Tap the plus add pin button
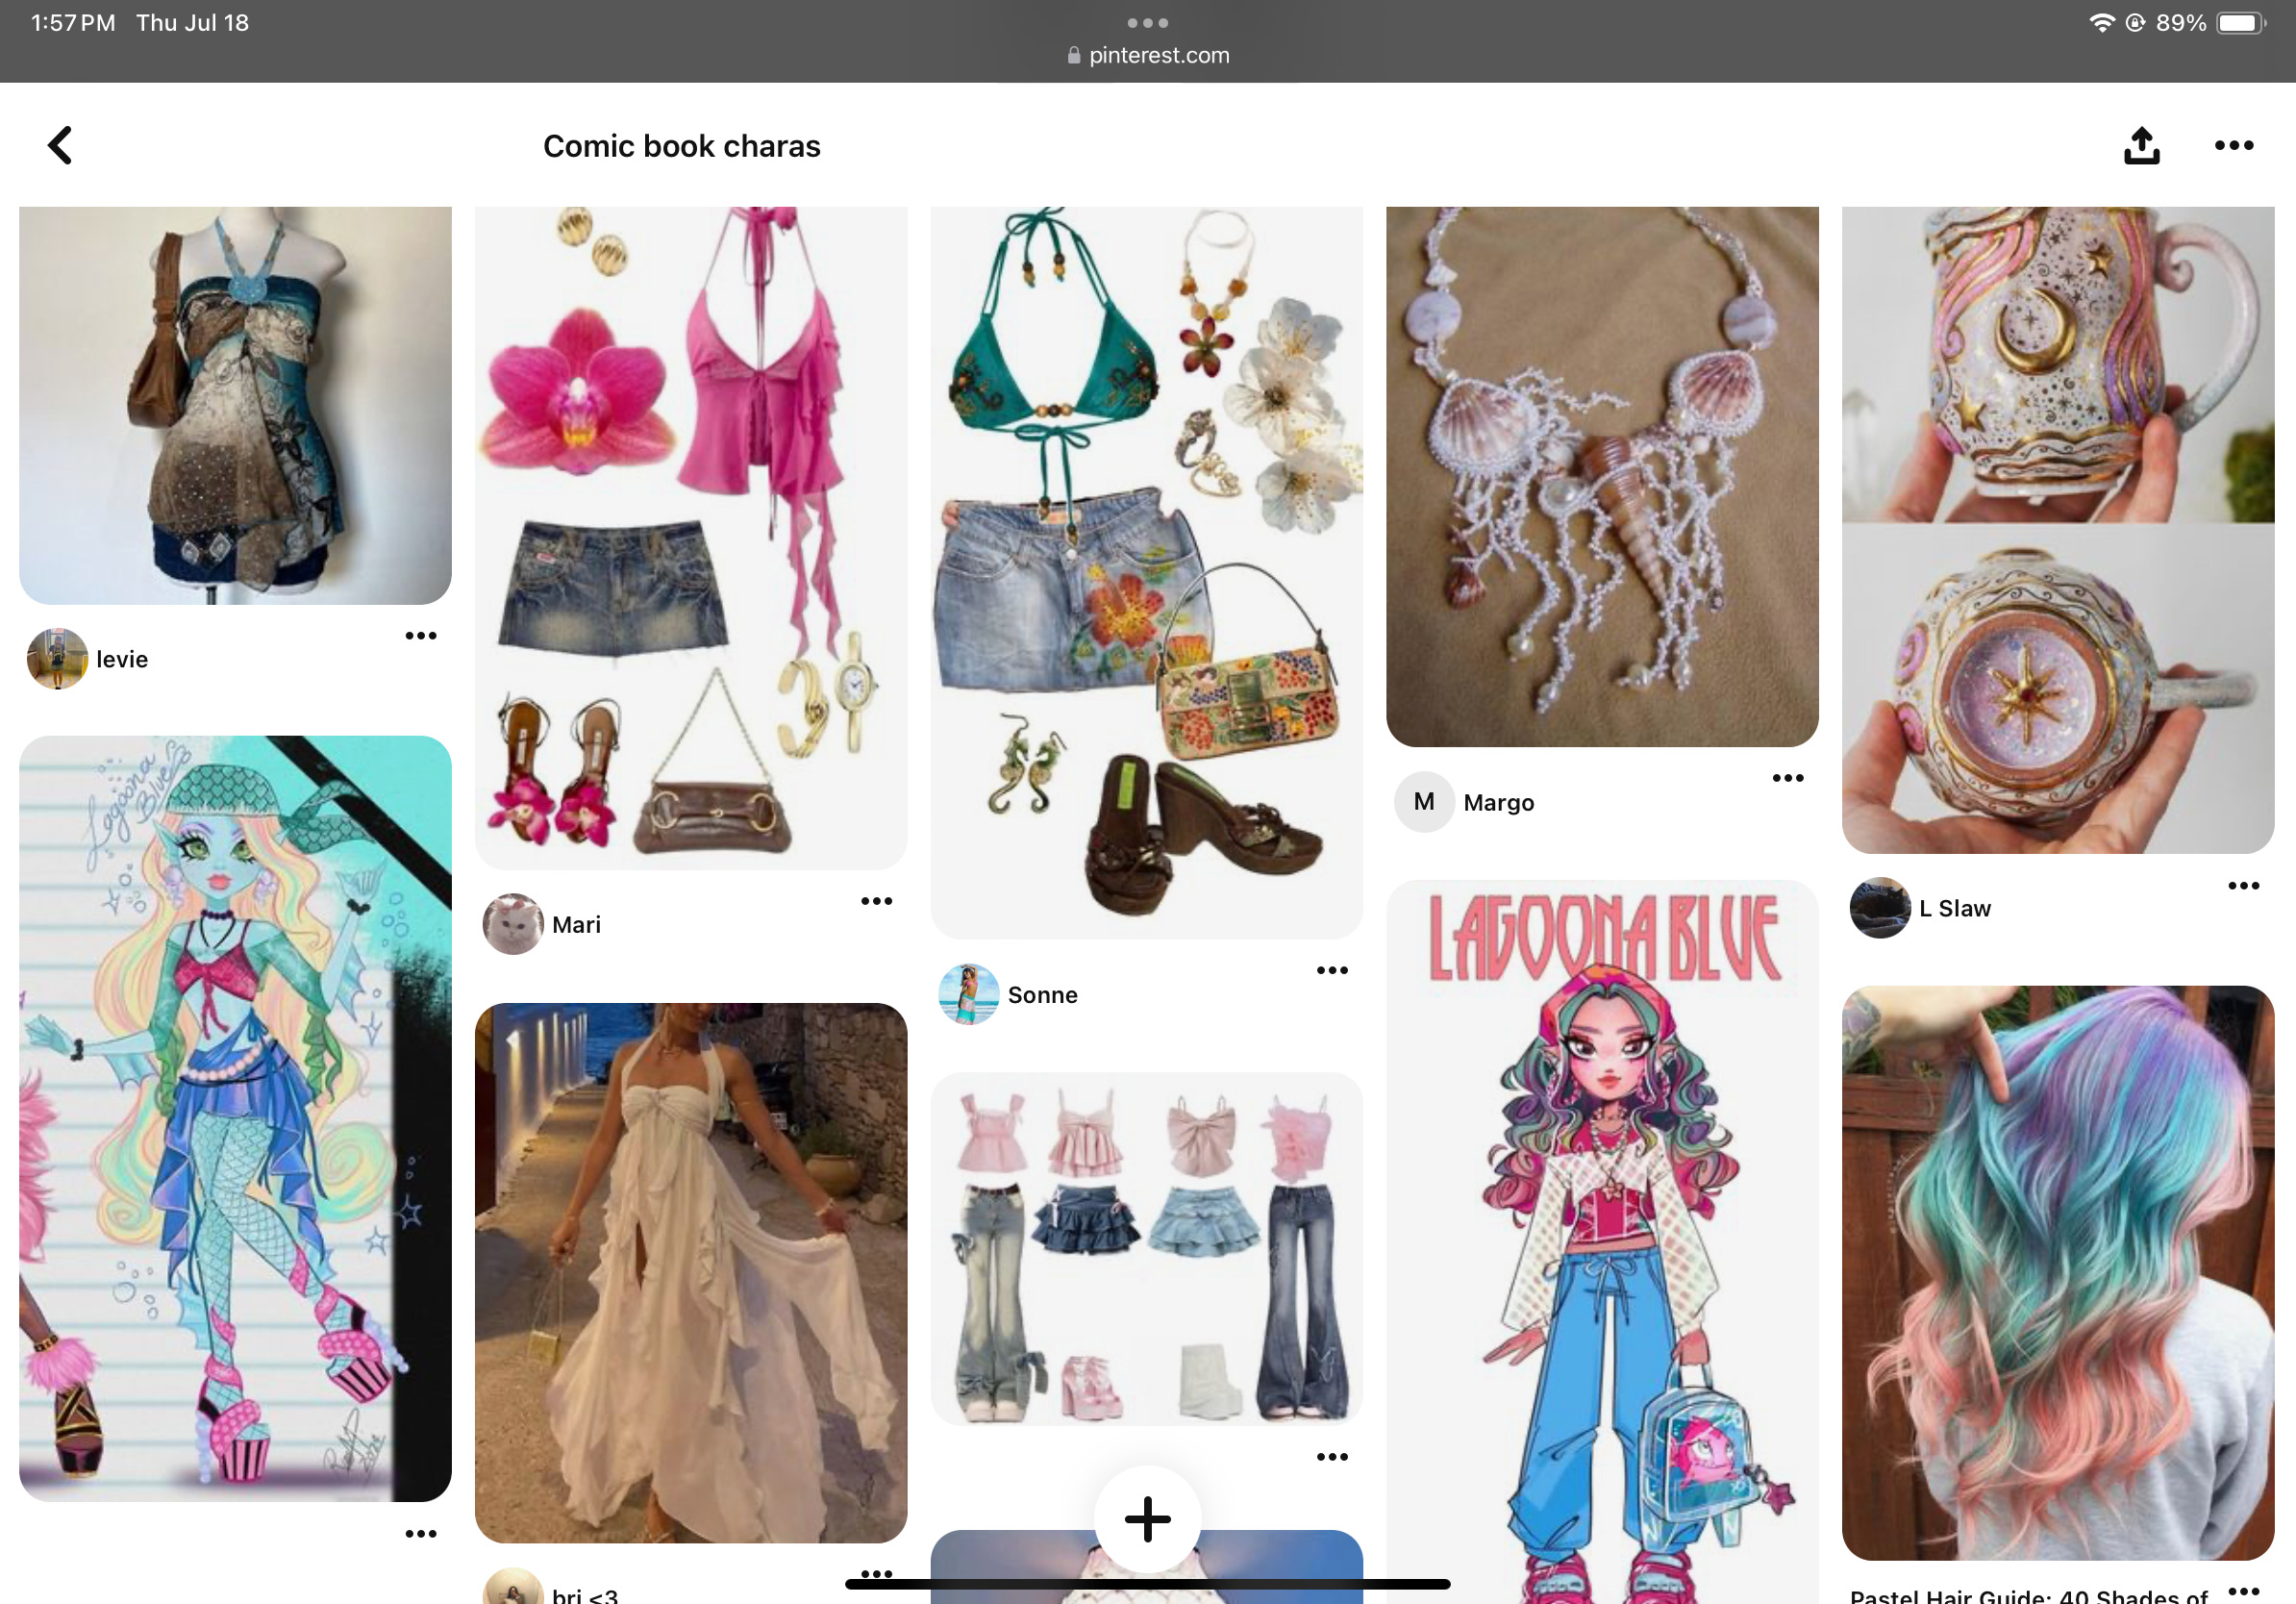Image resolution: width=2296 pixels, height=1604 pixels. 1147,1518
